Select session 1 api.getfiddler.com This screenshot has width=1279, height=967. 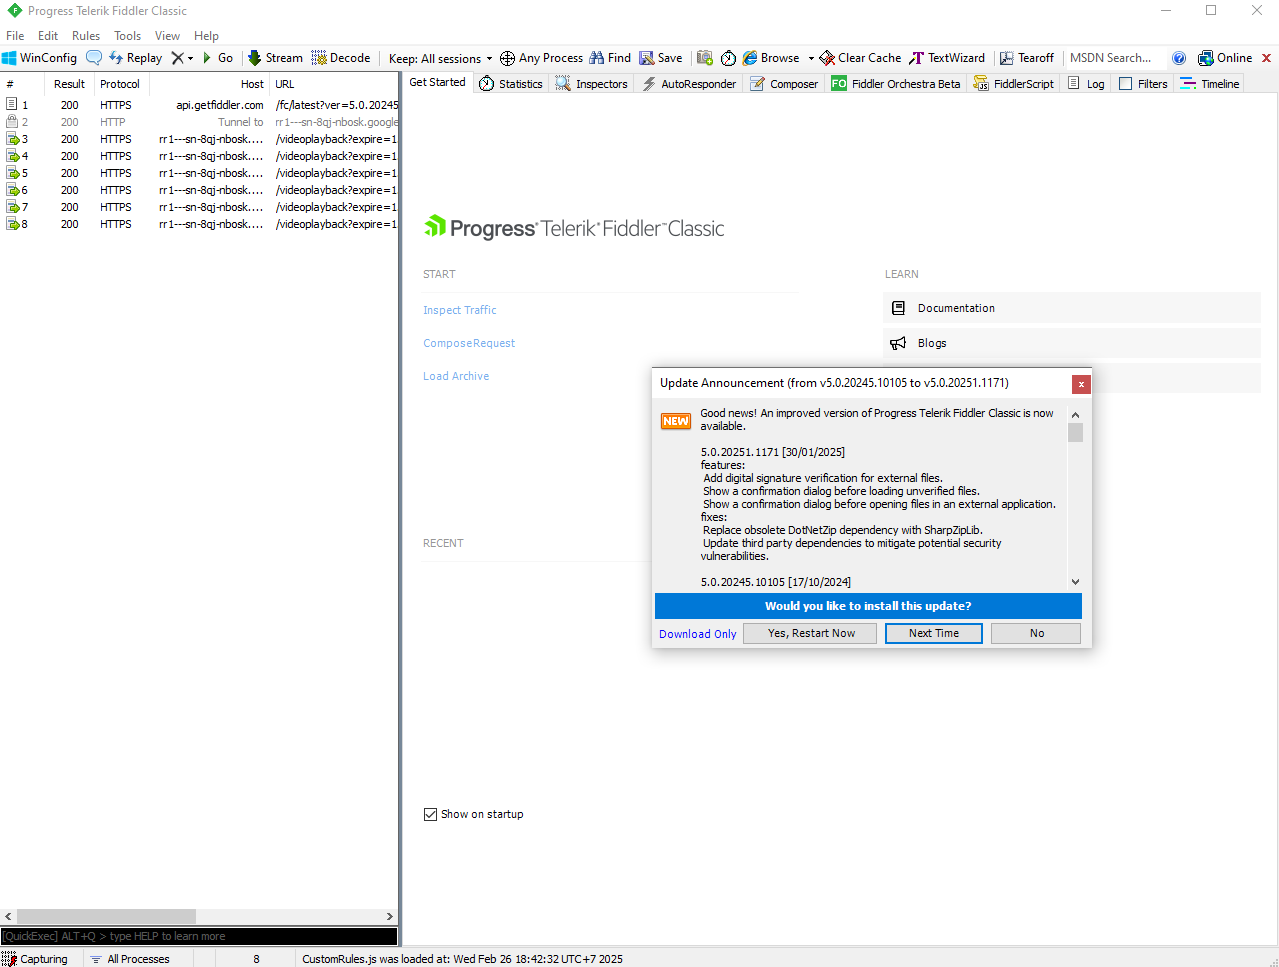[200, 105]
